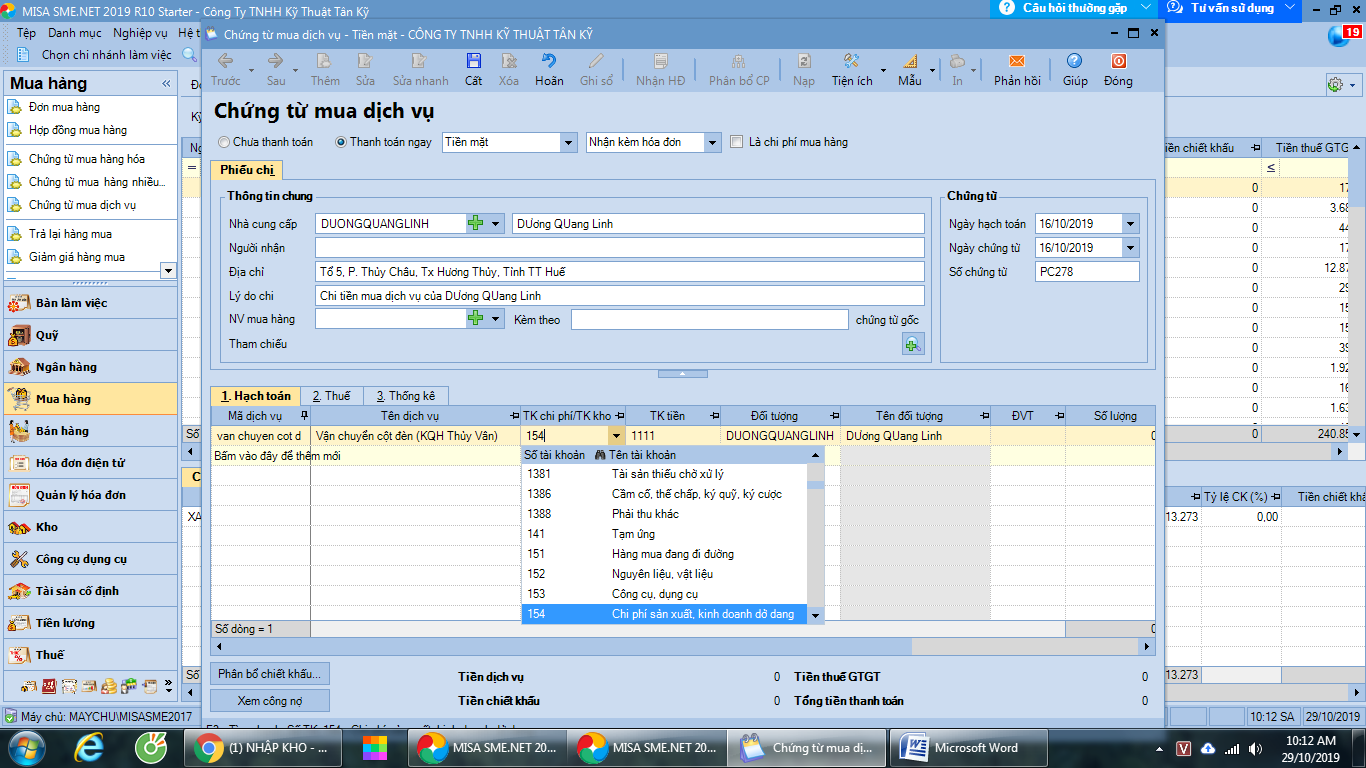Click the Tham chiếu add reference icon
This screenshot has height=768, width=1366.
[912, 345]
